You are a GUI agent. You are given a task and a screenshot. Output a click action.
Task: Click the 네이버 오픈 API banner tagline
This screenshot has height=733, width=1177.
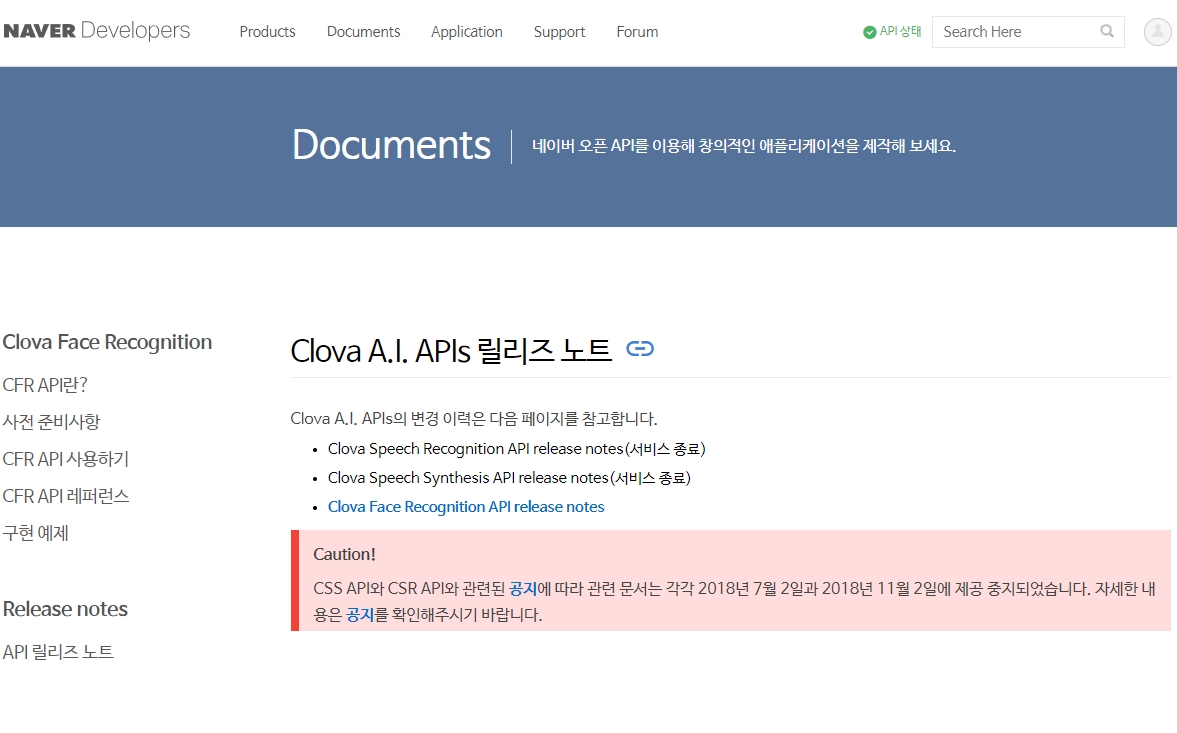pyautogui.click(x=744, y=146)
